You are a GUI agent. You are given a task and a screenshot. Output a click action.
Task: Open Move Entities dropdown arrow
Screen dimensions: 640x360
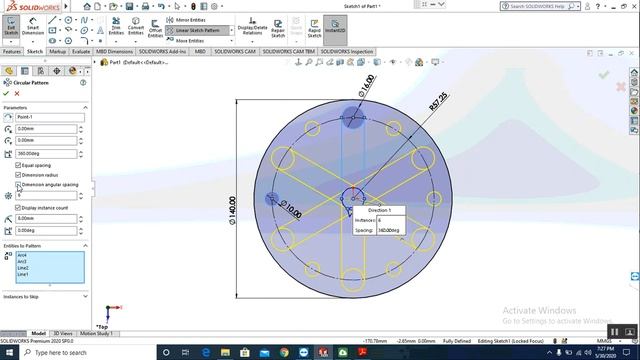231,40
